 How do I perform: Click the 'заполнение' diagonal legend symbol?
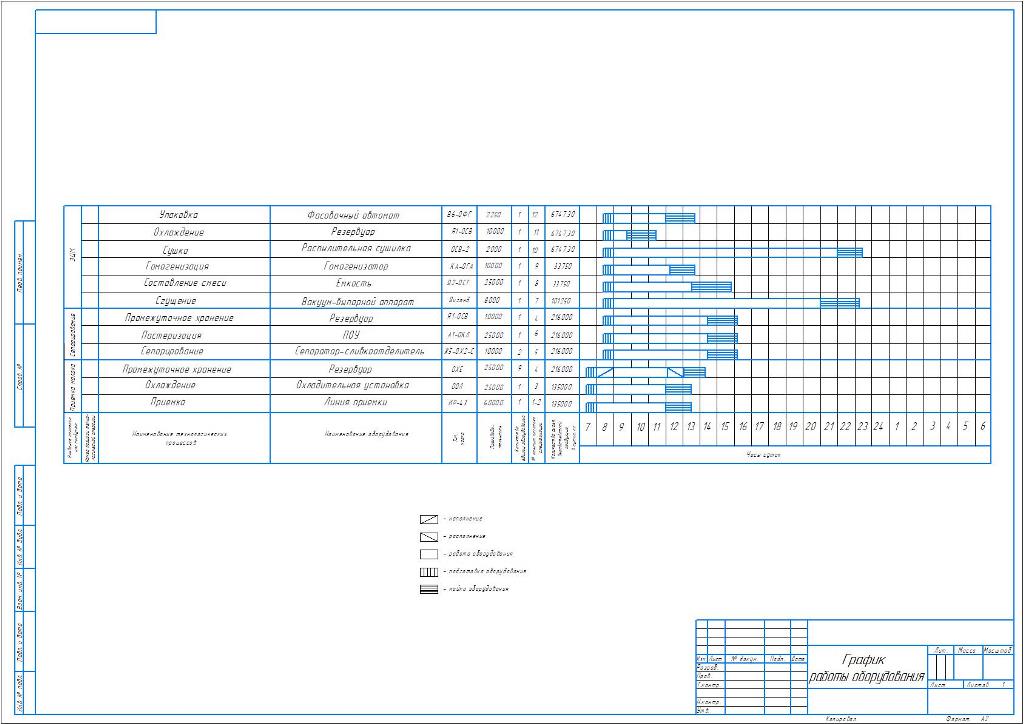[x=428, y=520]
